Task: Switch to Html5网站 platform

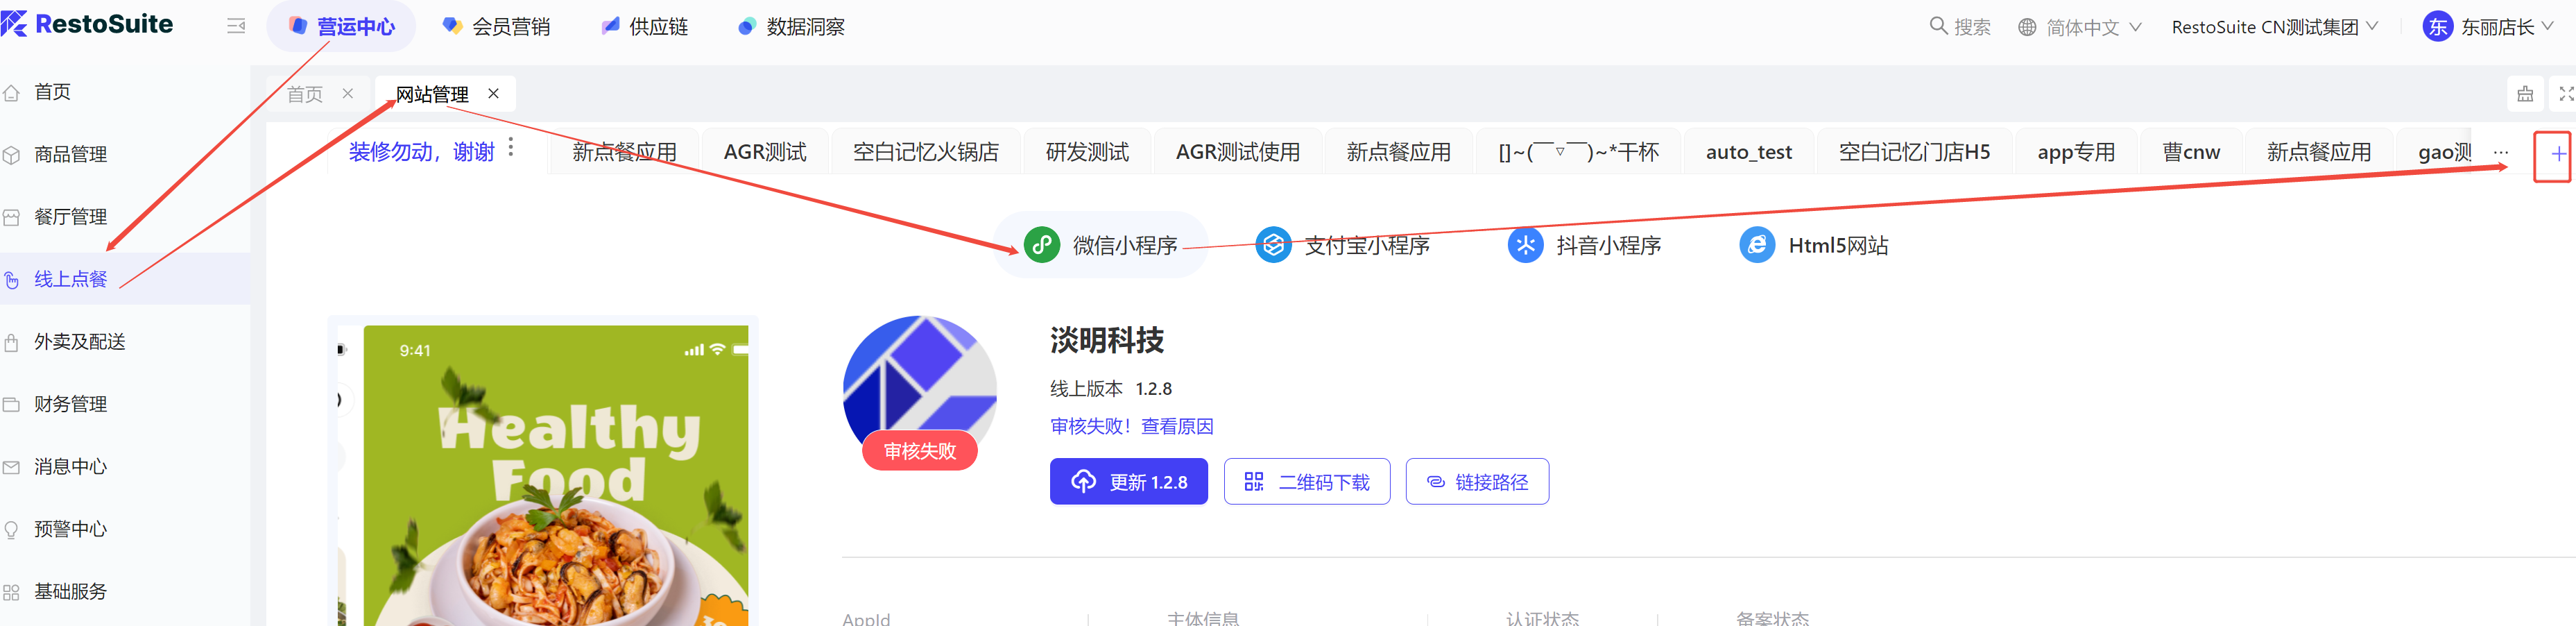Action: [x=1814, y=245]
